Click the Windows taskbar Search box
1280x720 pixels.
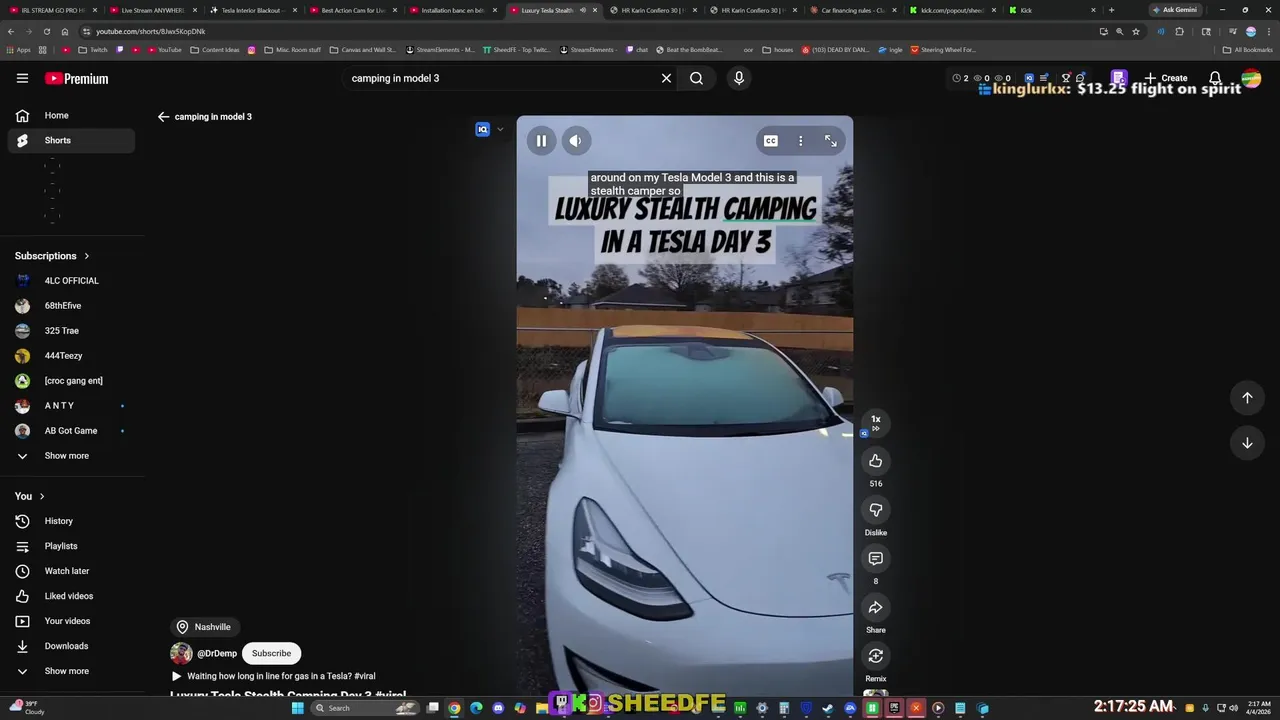click(365, 708)
